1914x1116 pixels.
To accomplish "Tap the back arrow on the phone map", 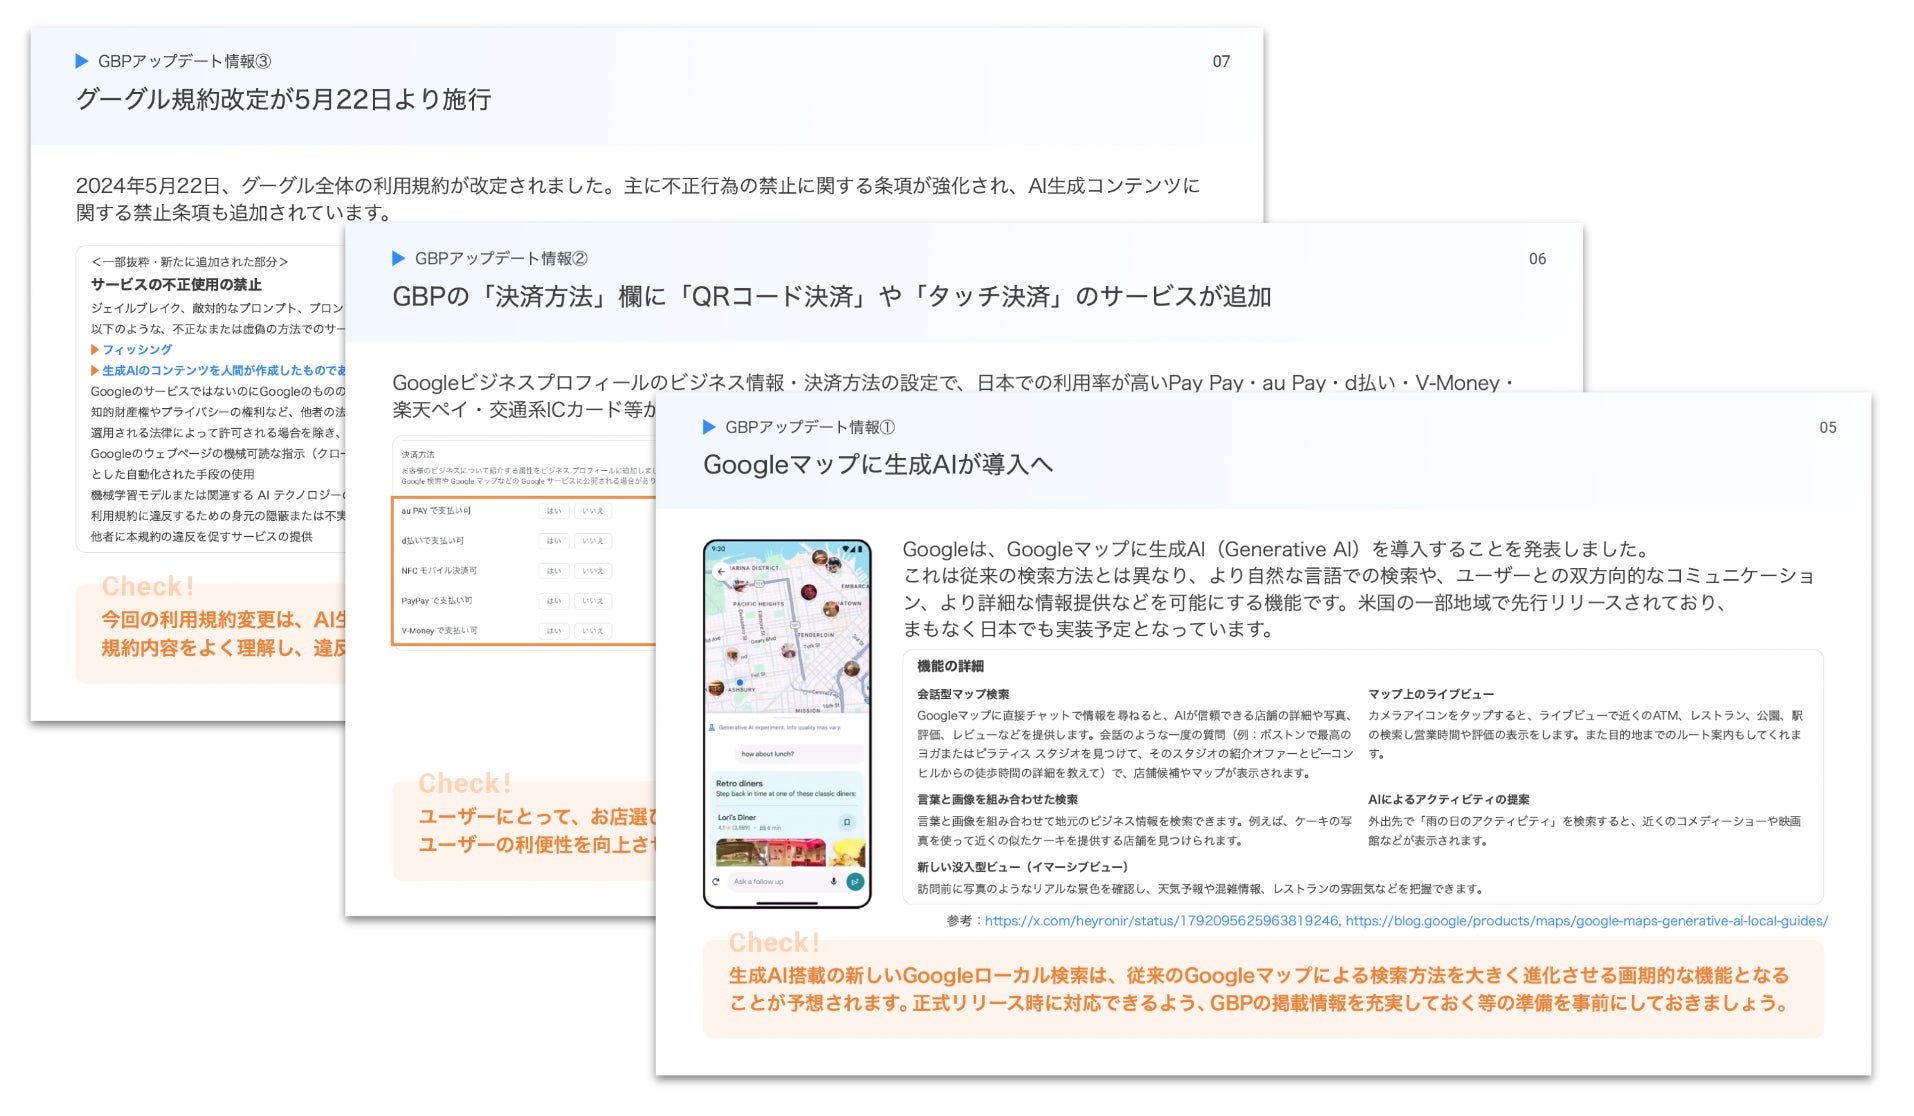I will pos(722,572).
